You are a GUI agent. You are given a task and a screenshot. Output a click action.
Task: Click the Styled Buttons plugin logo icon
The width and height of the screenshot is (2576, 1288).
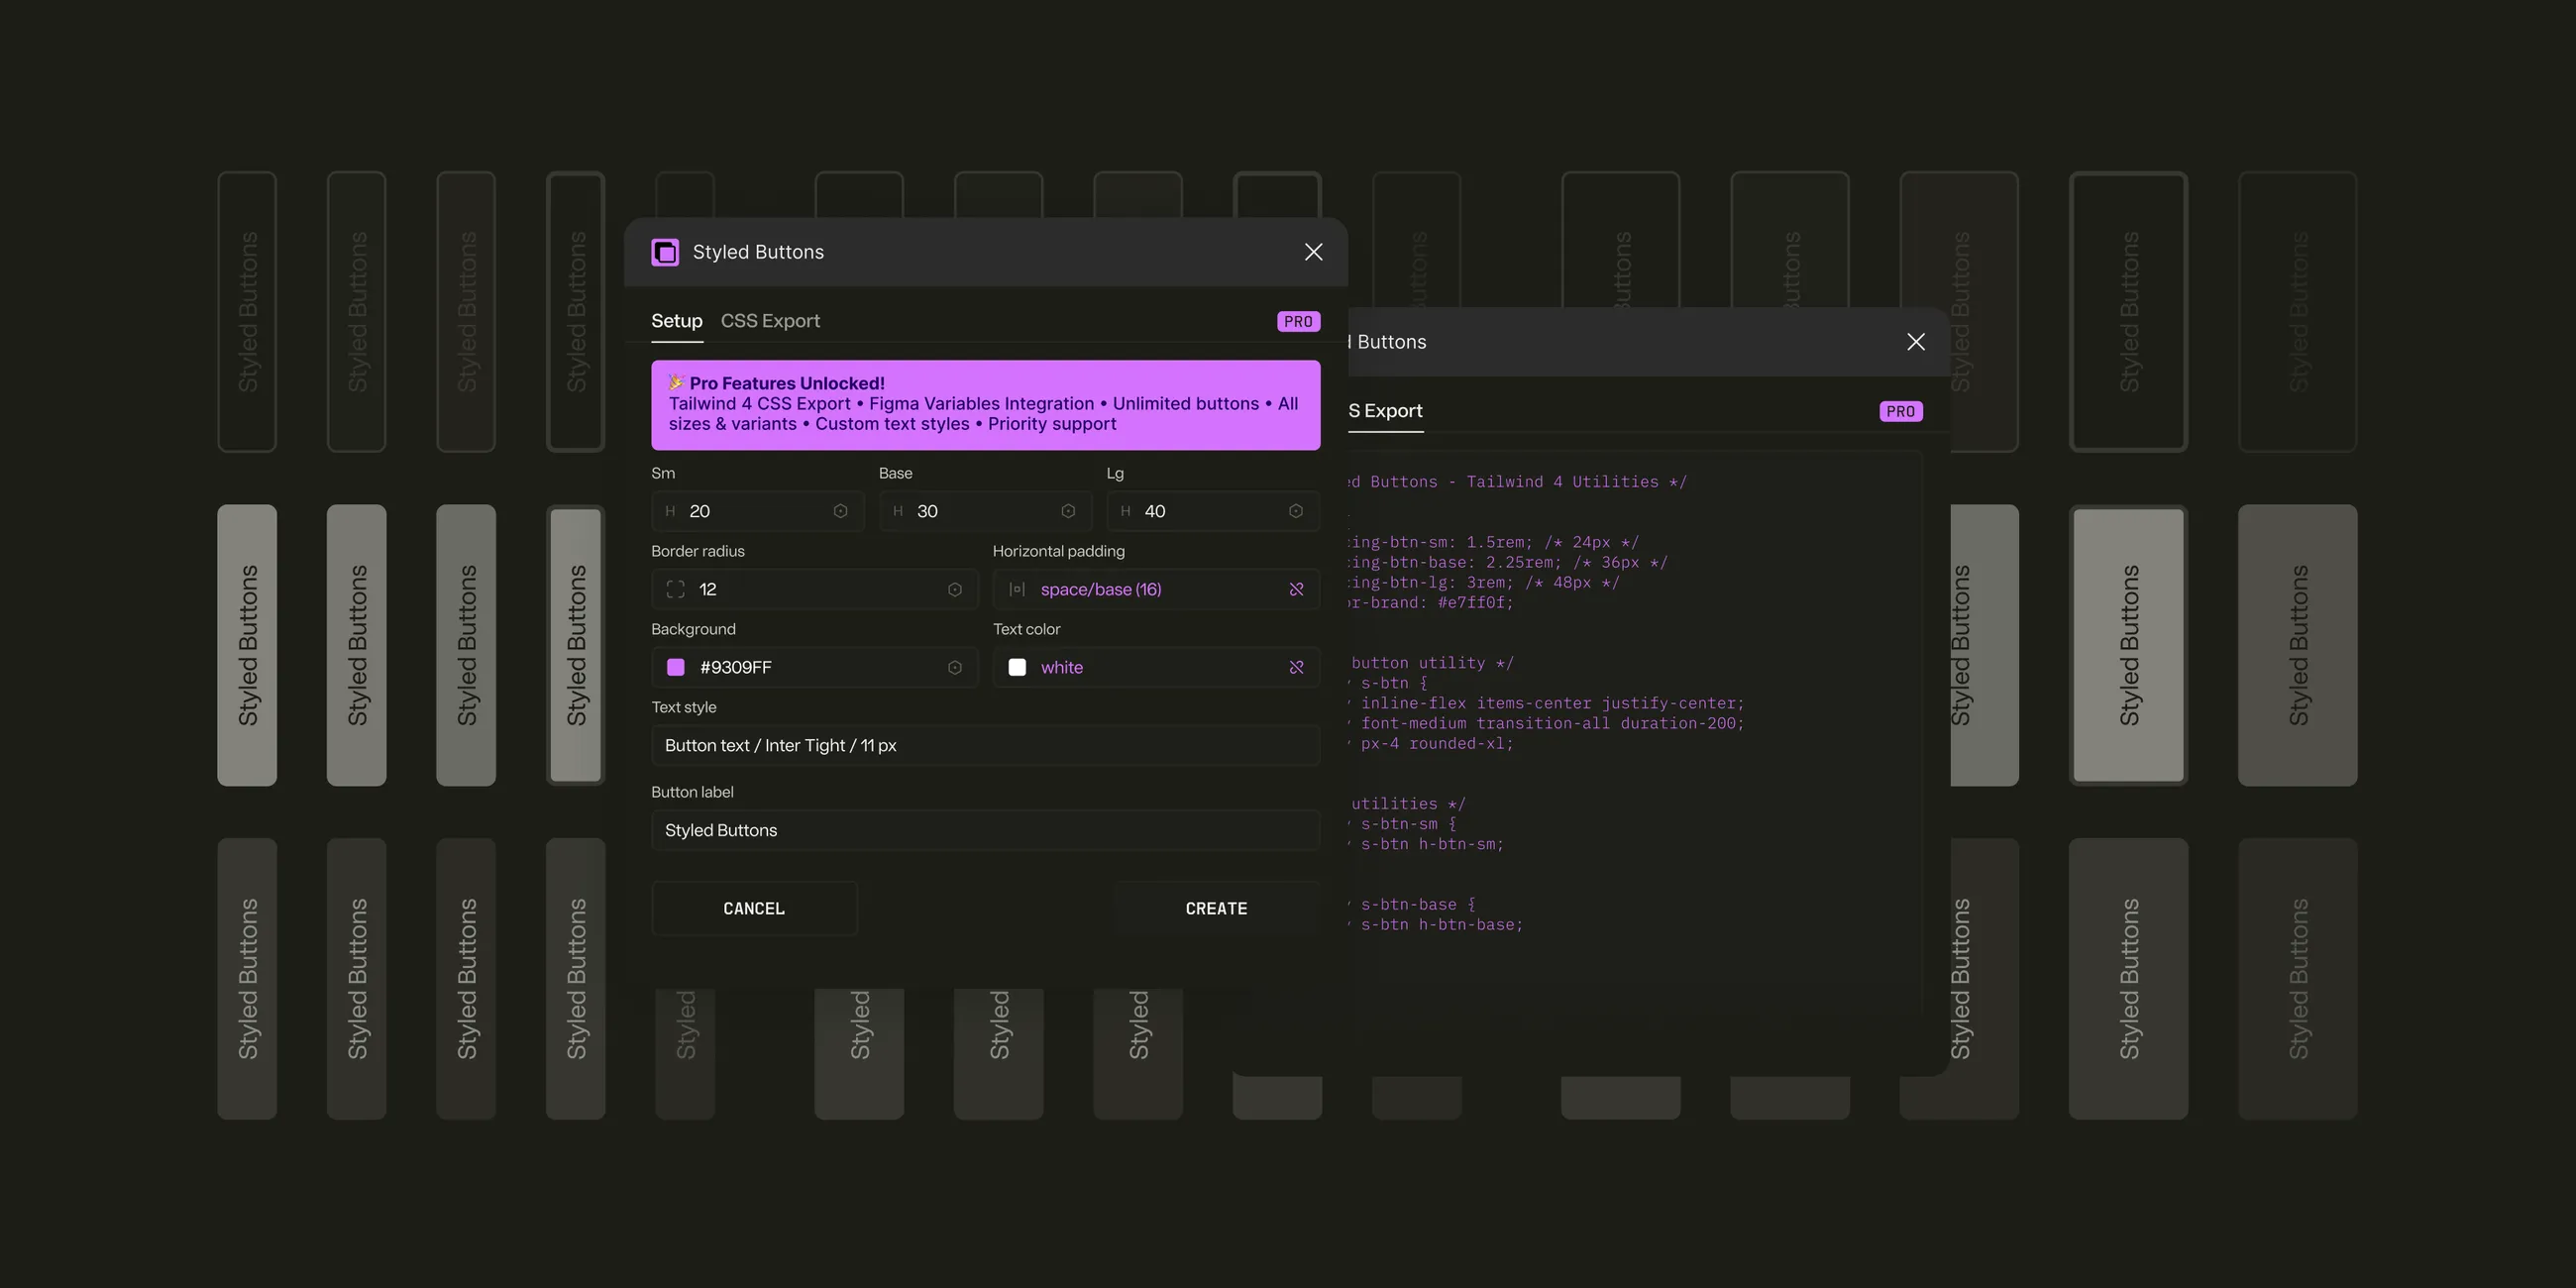[665, 252]
